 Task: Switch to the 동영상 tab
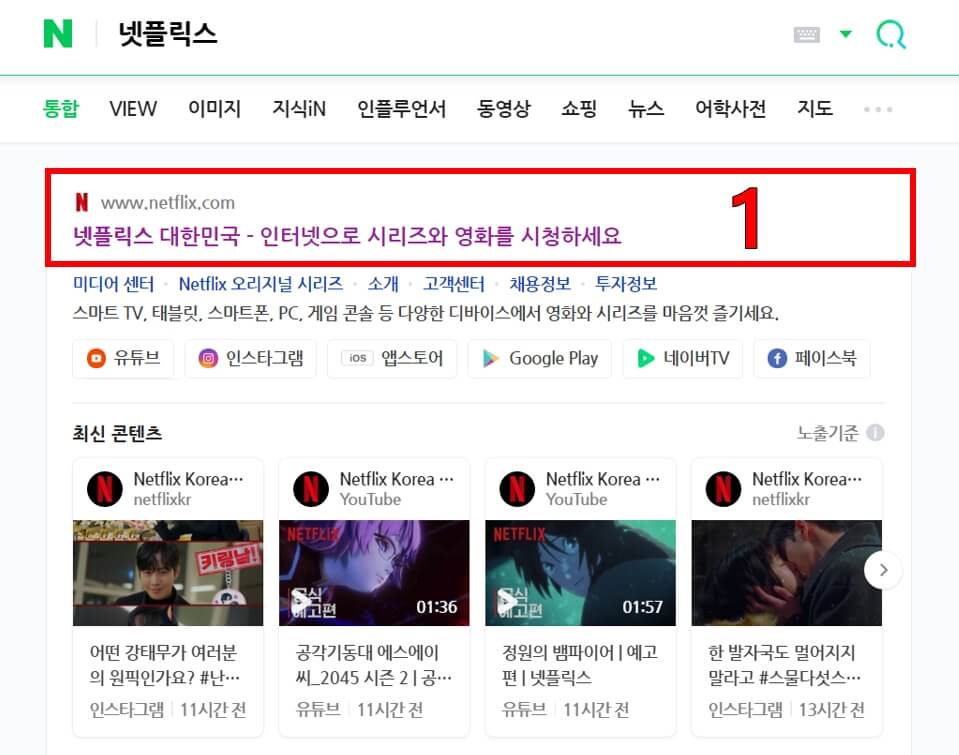coord(503,109)
